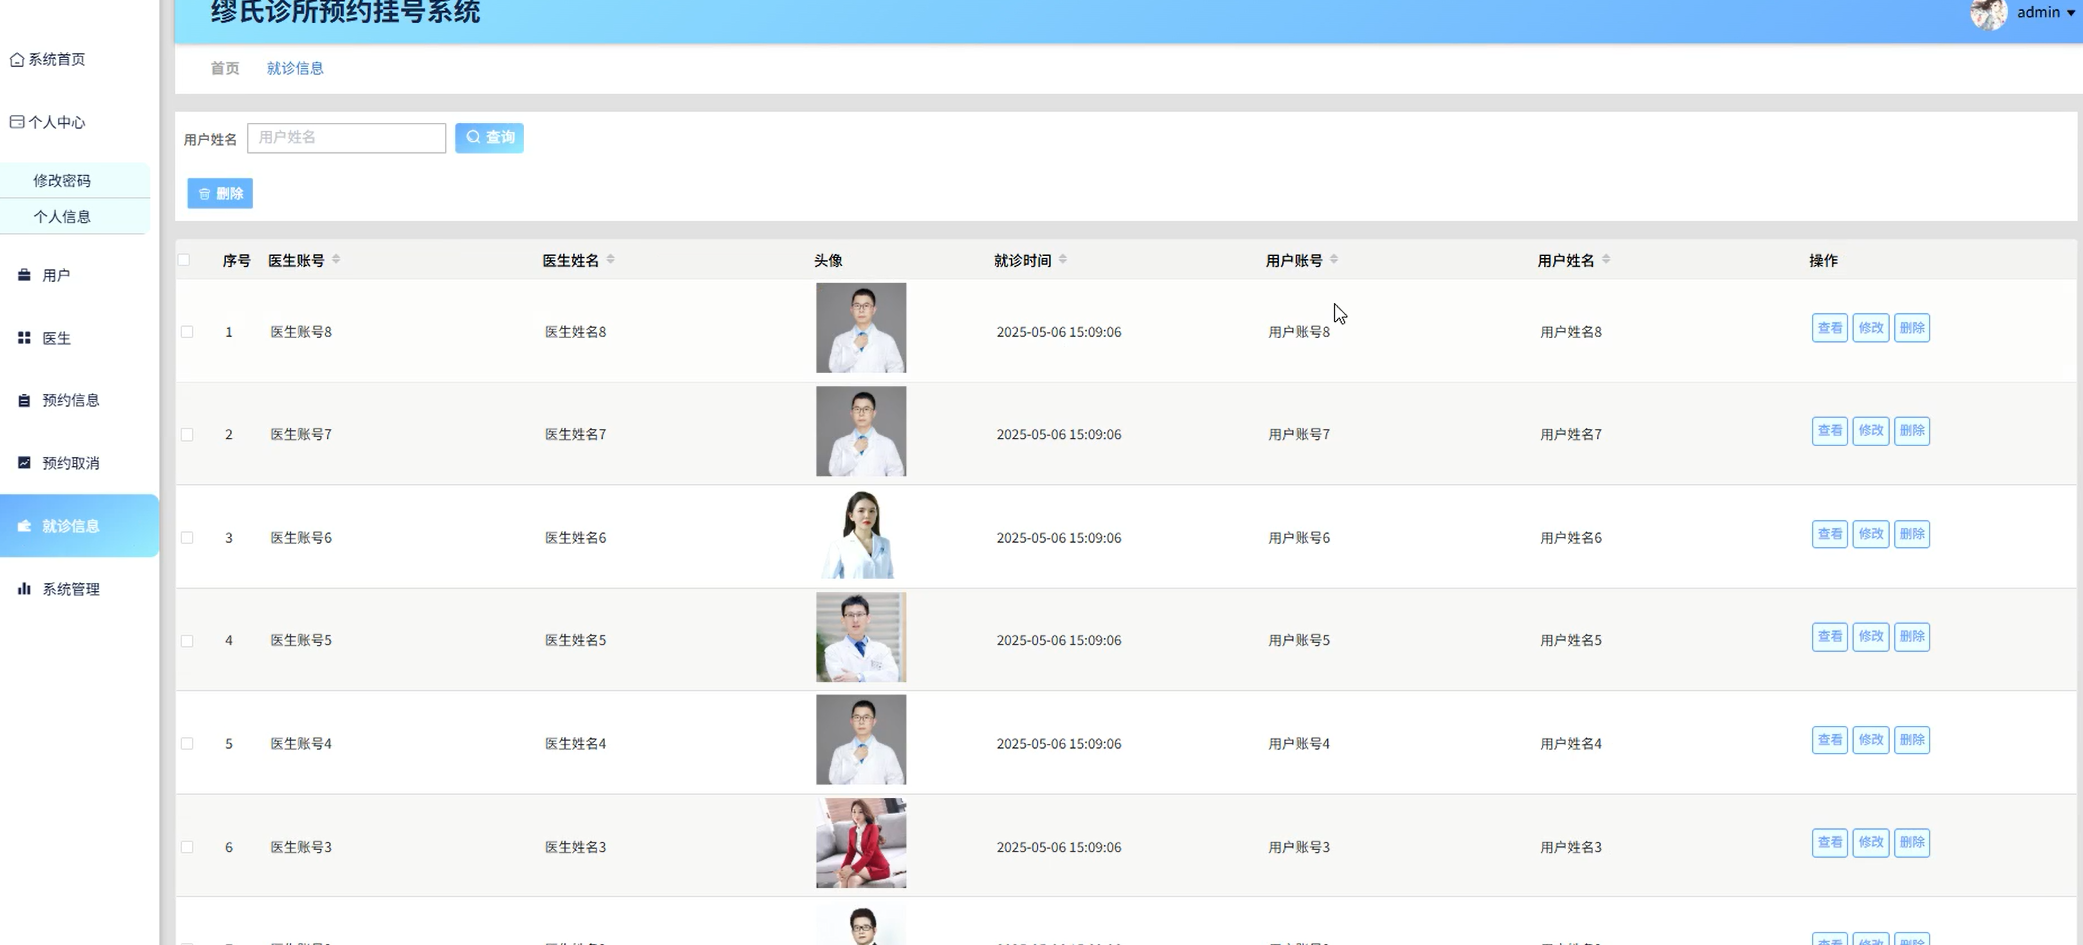Open the admin account dropdown
Viewport: 2083px width, 945px height.
coord(2046,13)
